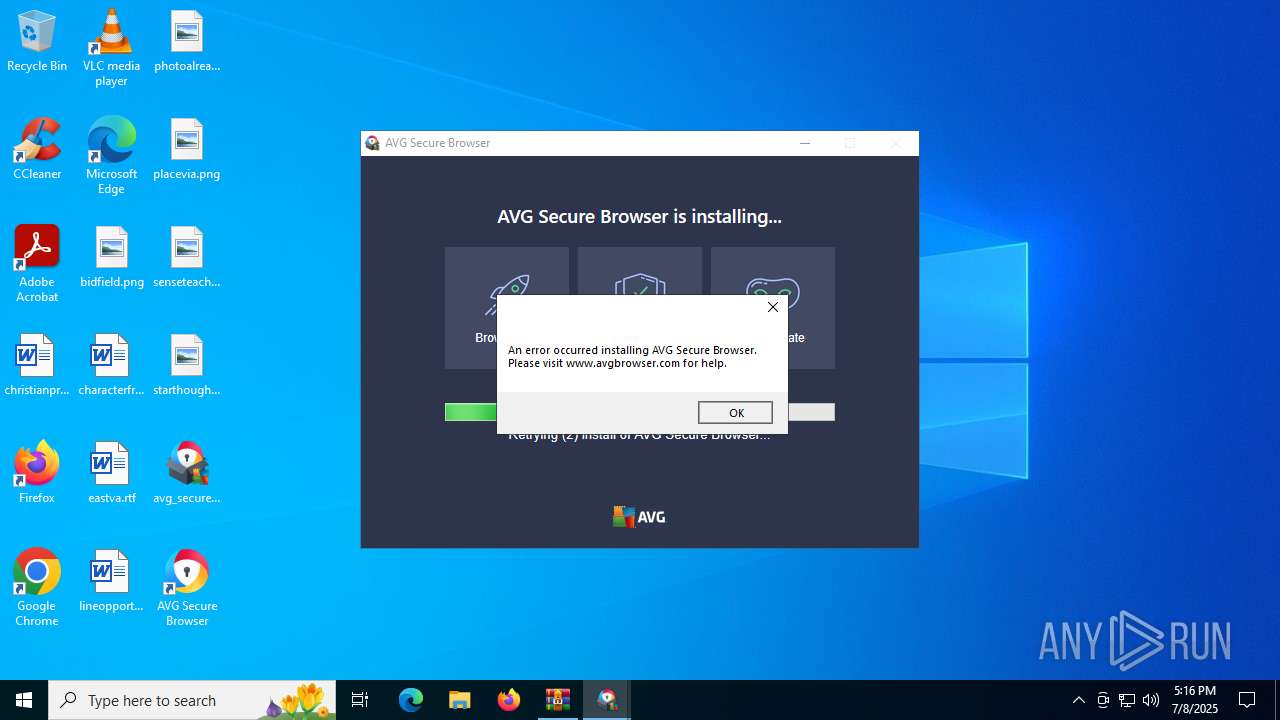Open the clock showing 5:16 PM

[x=1196, y=700]
